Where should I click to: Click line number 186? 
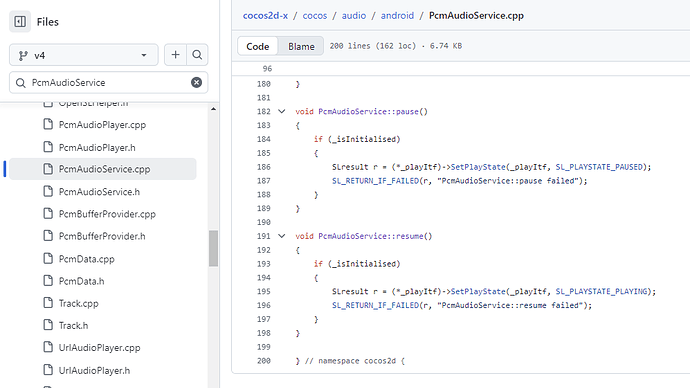[263, 167]
